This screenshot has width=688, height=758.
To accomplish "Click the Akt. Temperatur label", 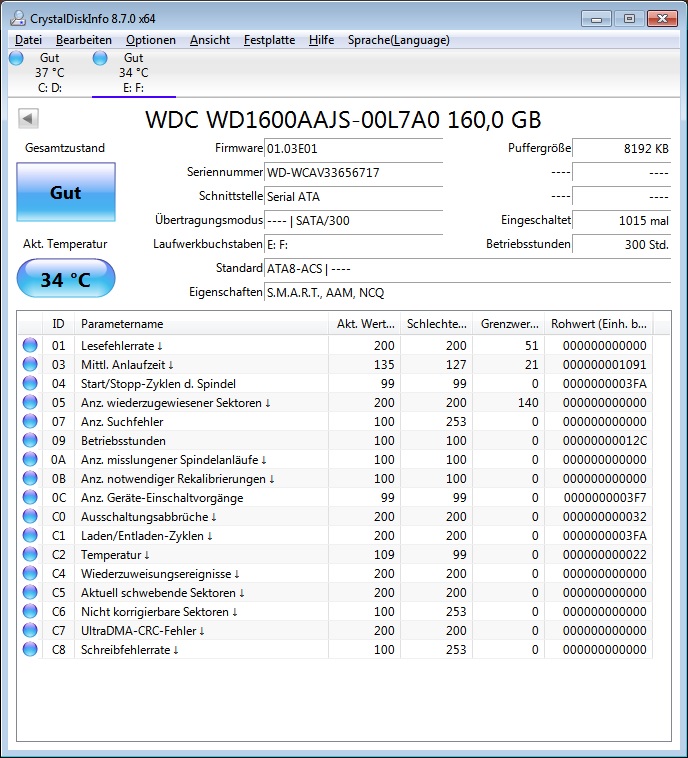I will [x=65, y=244].
